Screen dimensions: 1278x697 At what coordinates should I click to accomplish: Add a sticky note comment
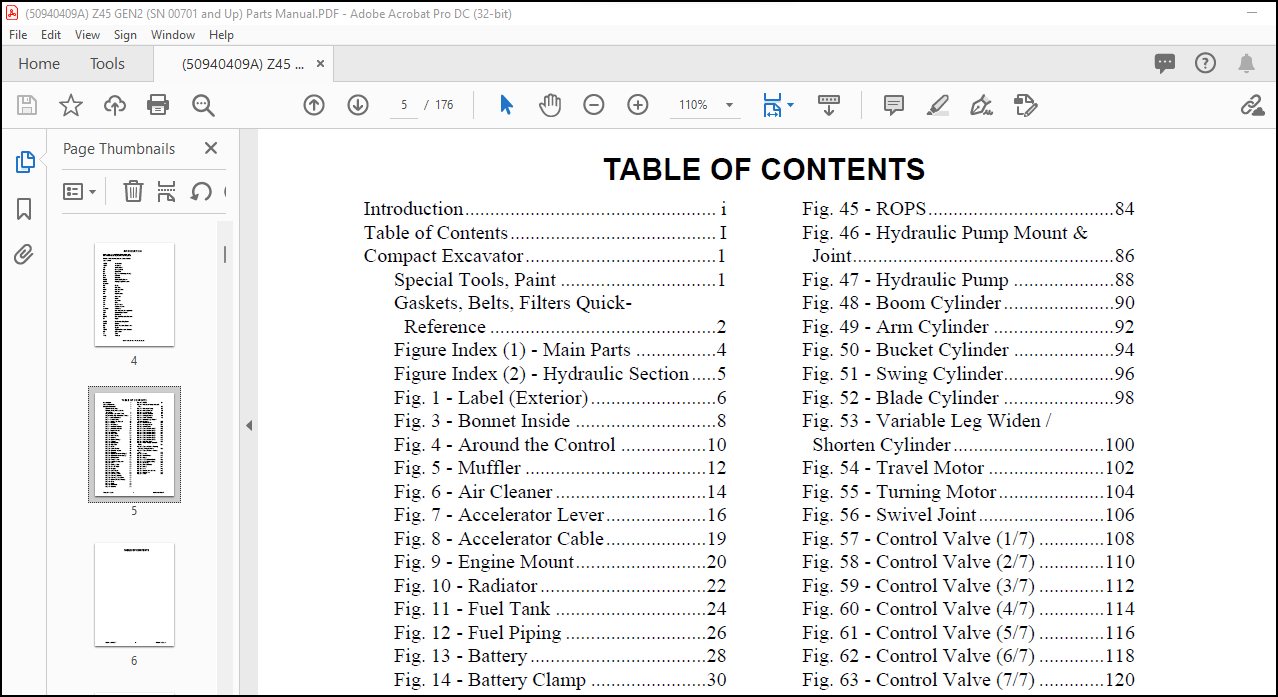(x=894, y=105)
